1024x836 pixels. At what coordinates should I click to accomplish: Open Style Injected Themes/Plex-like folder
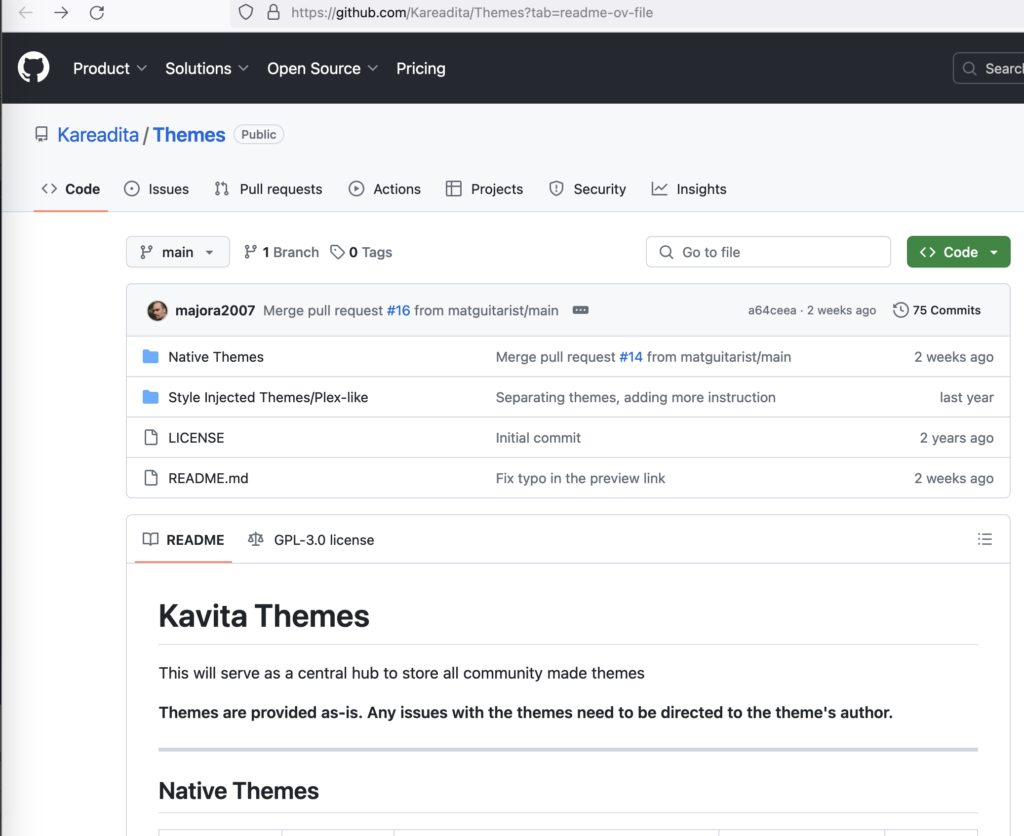point(268,397)
